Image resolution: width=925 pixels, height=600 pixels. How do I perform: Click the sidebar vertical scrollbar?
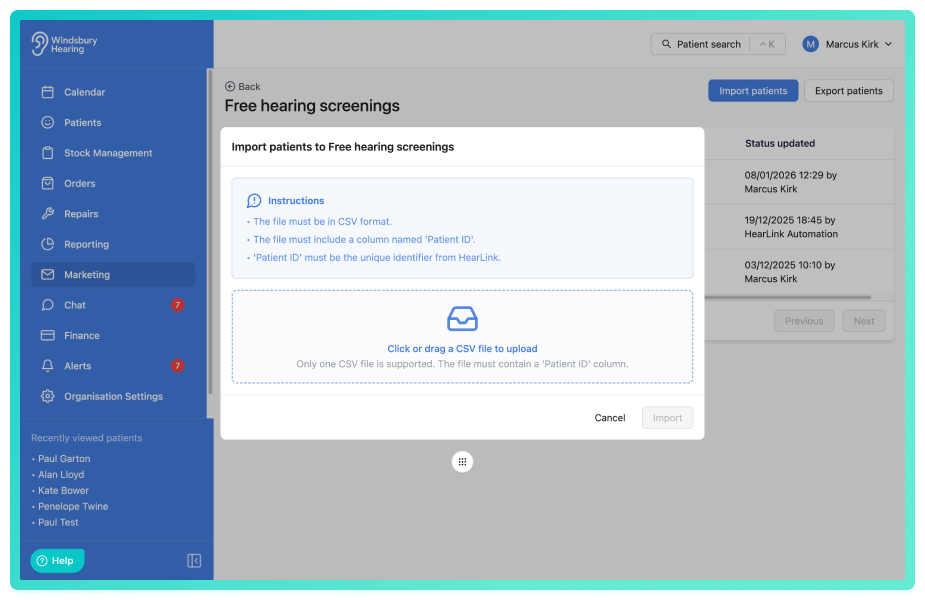(210, 232)
